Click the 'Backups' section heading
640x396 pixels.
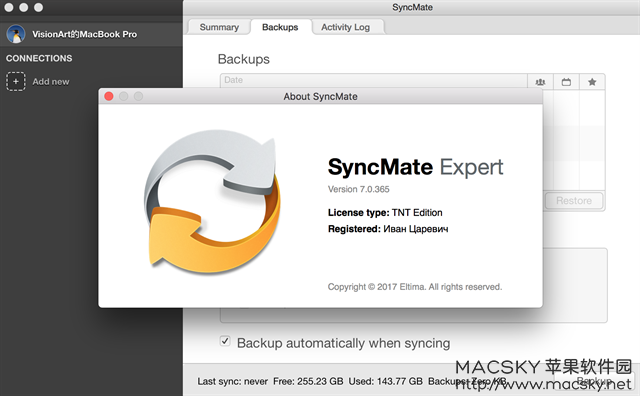(244, 59)
